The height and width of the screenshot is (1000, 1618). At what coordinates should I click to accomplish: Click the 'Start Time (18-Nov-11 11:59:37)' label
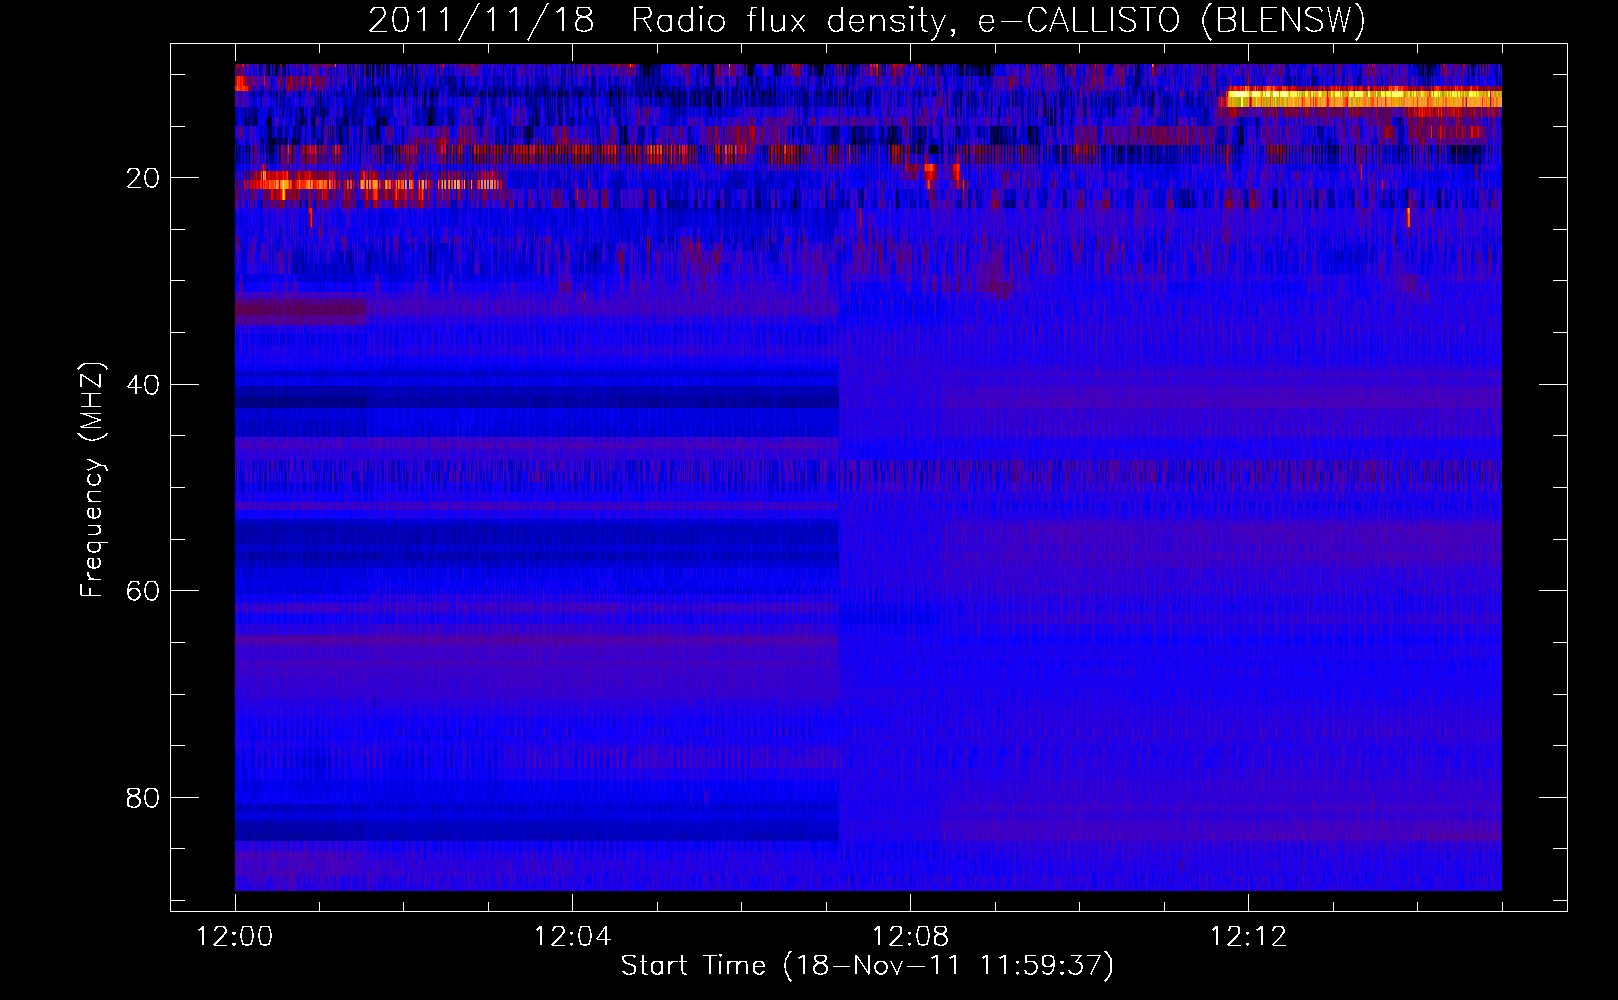[867, 966]
